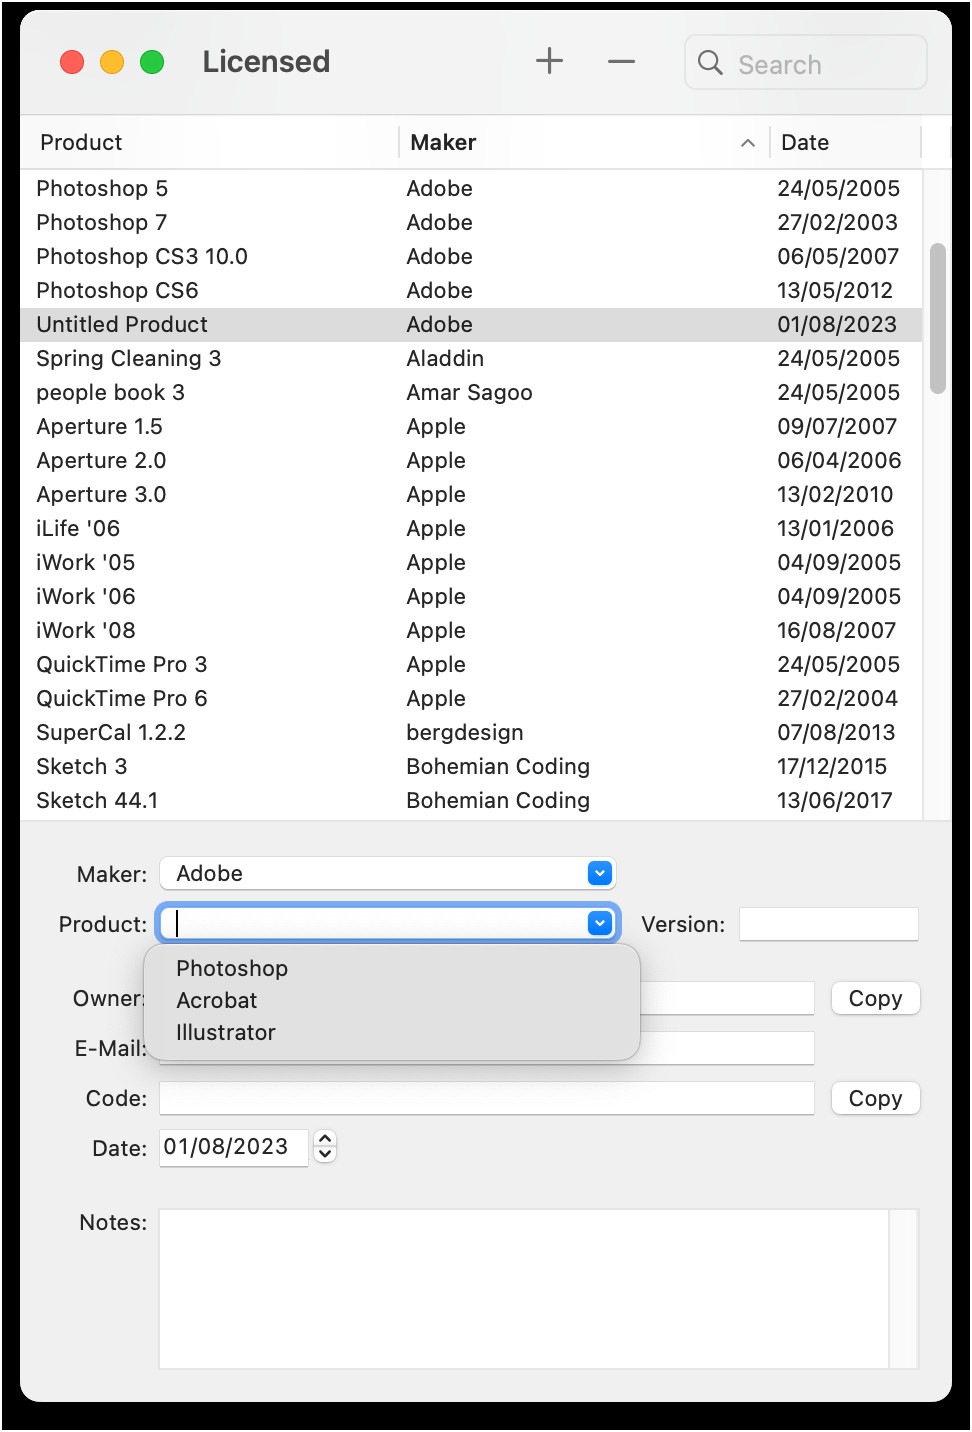972x1432 pixels.
Task: Click the plus icon to add license
Action: pos(549,61)
